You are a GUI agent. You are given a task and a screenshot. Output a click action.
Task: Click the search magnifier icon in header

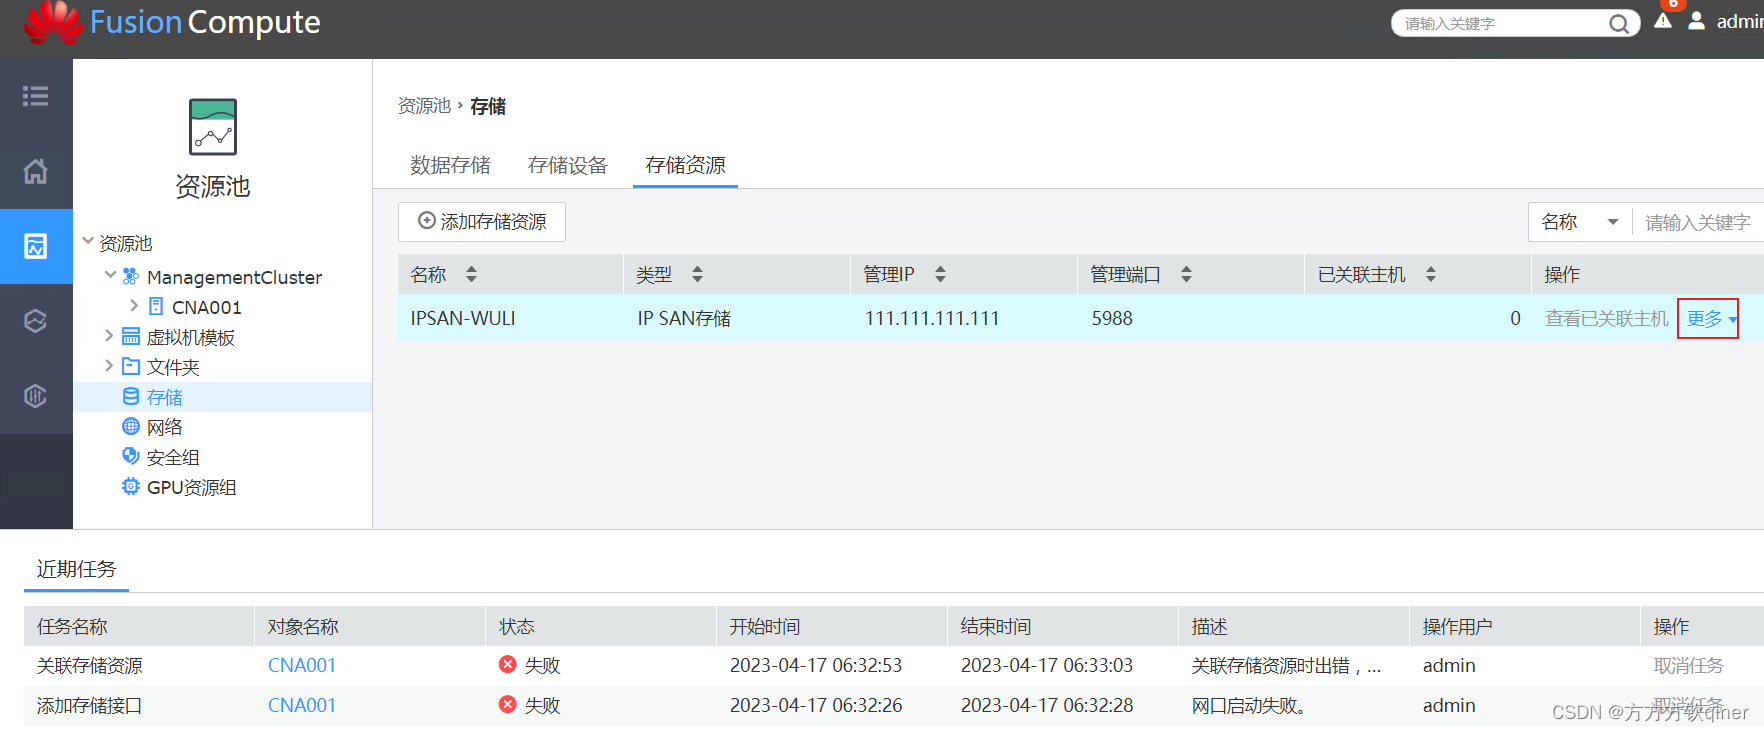(1619, 24)
